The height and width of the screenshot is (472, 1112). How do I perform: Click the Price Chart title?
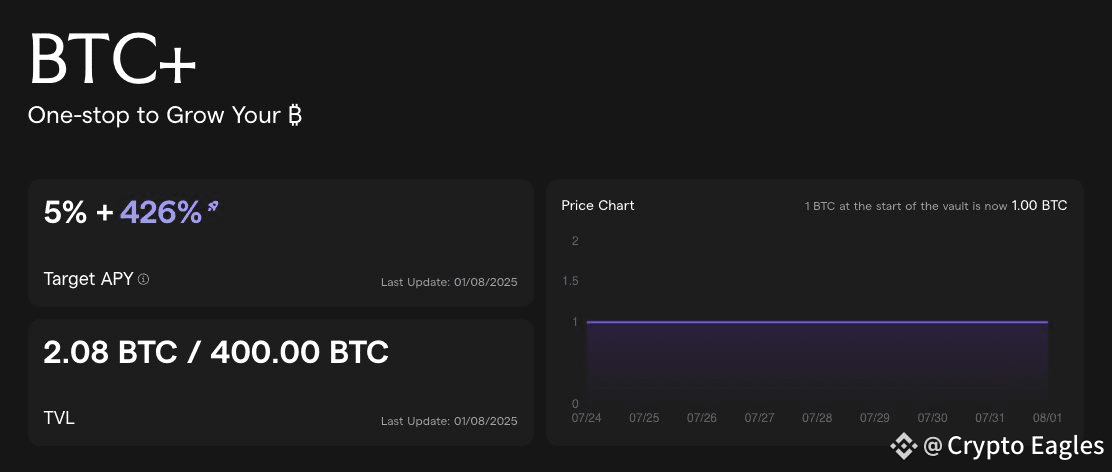(598, 206)
